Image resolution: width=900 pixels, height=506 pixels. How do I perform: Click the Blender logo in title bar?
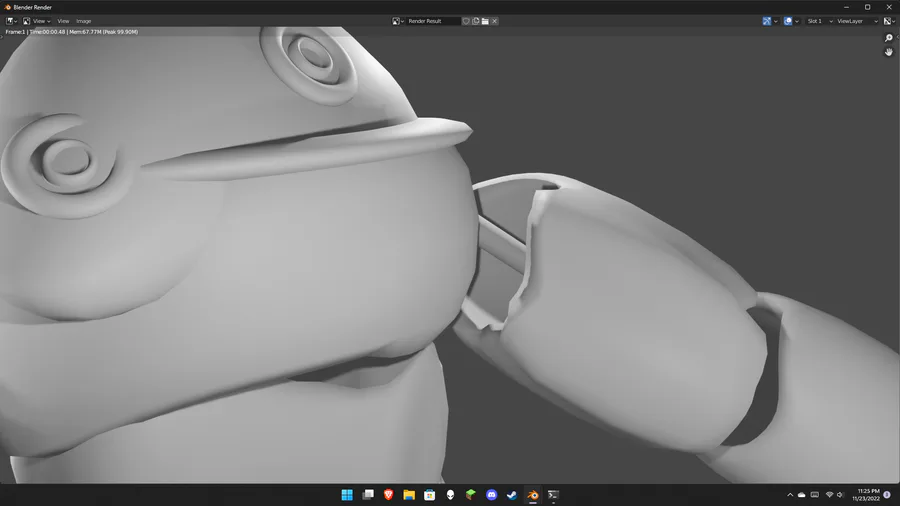click(x=7, y=7)
